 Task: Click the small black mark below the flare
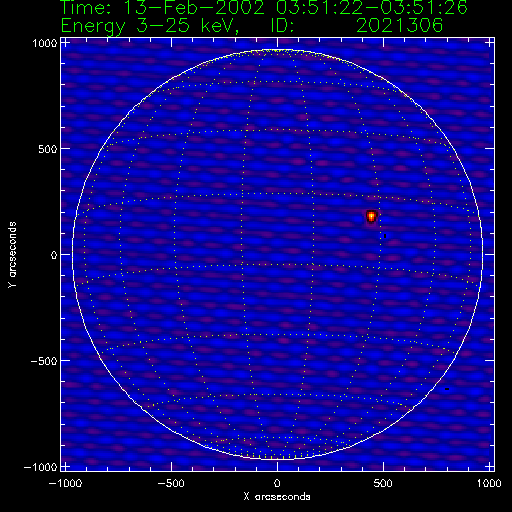385,236
